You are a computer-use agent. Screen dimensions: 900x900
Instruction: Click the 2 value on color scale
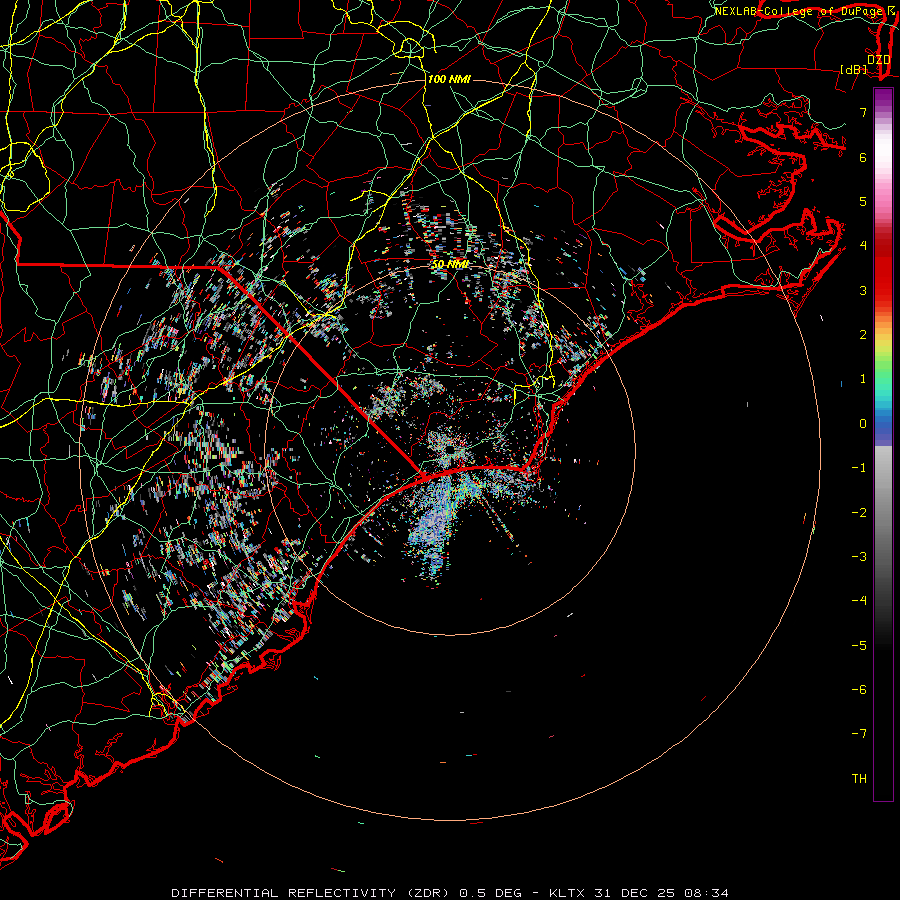(x=863, y=335)
